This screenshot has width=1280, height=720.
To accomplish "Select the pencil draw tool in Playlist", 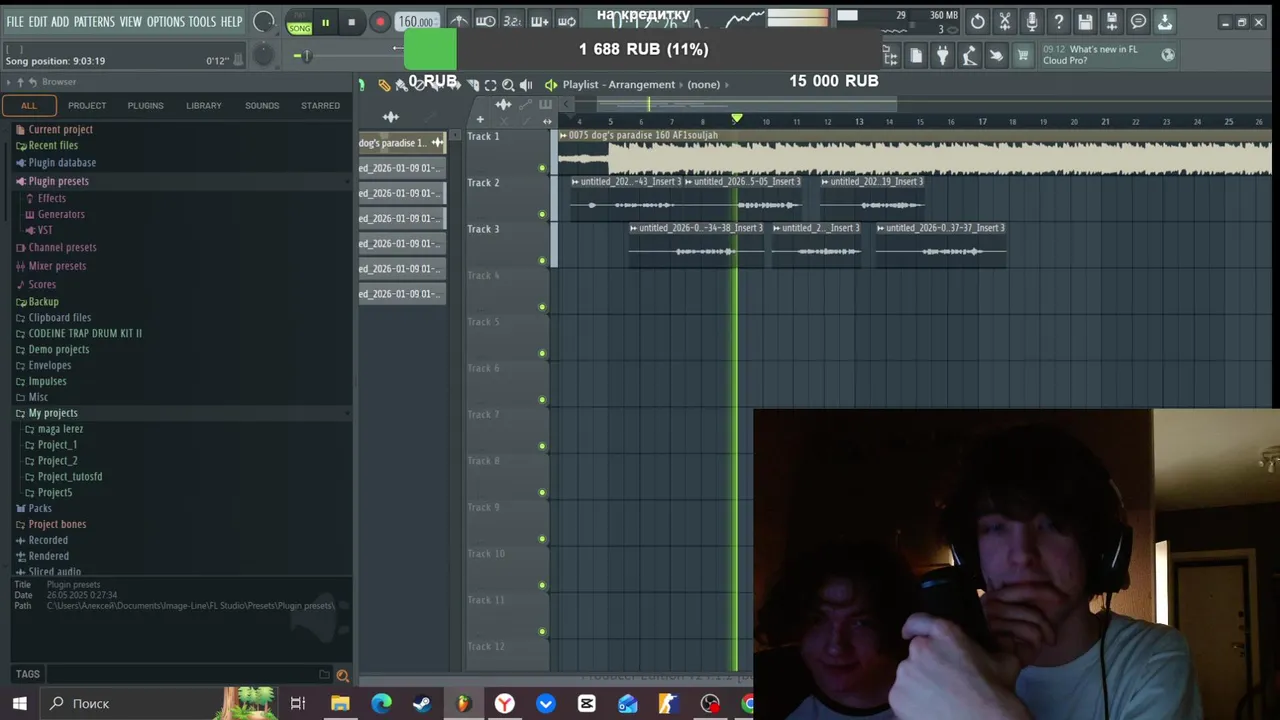I will (384, 85).
